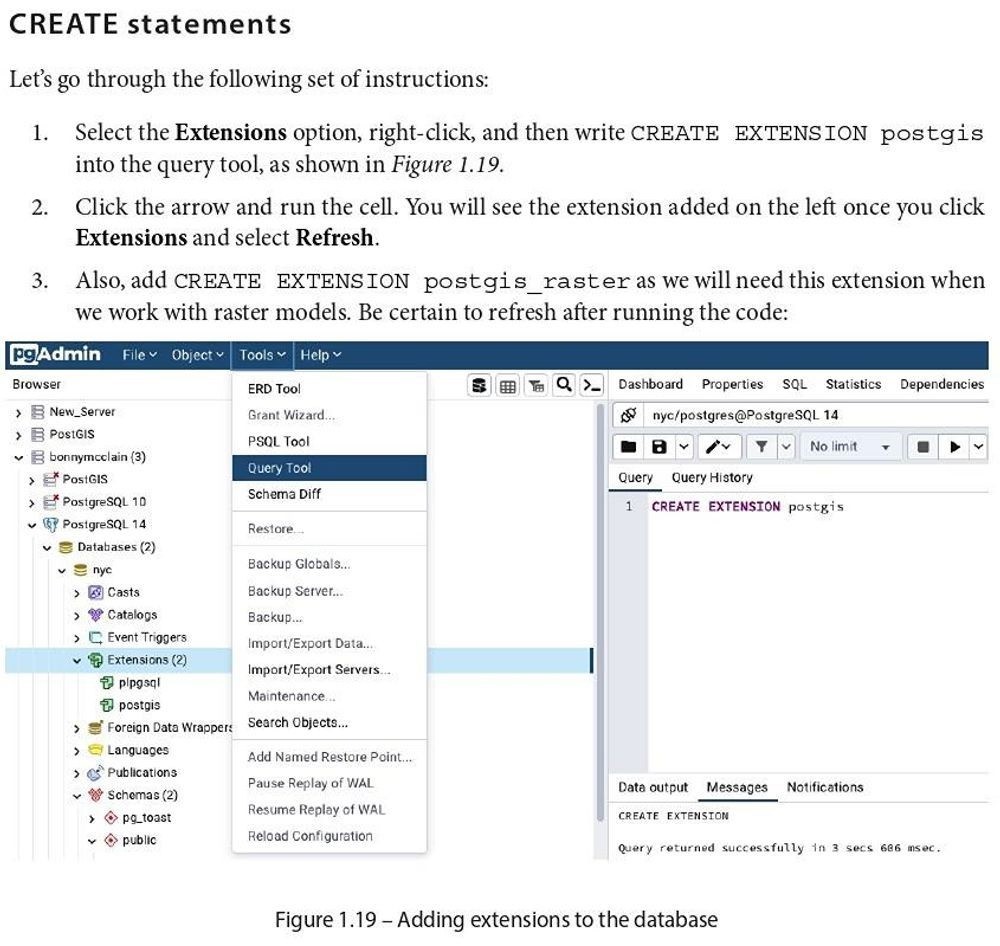Image resolution: width=1000 pixels, height=946 pixels.
Task: Click the Publications node icon
Action: click(x=95, y=772)
